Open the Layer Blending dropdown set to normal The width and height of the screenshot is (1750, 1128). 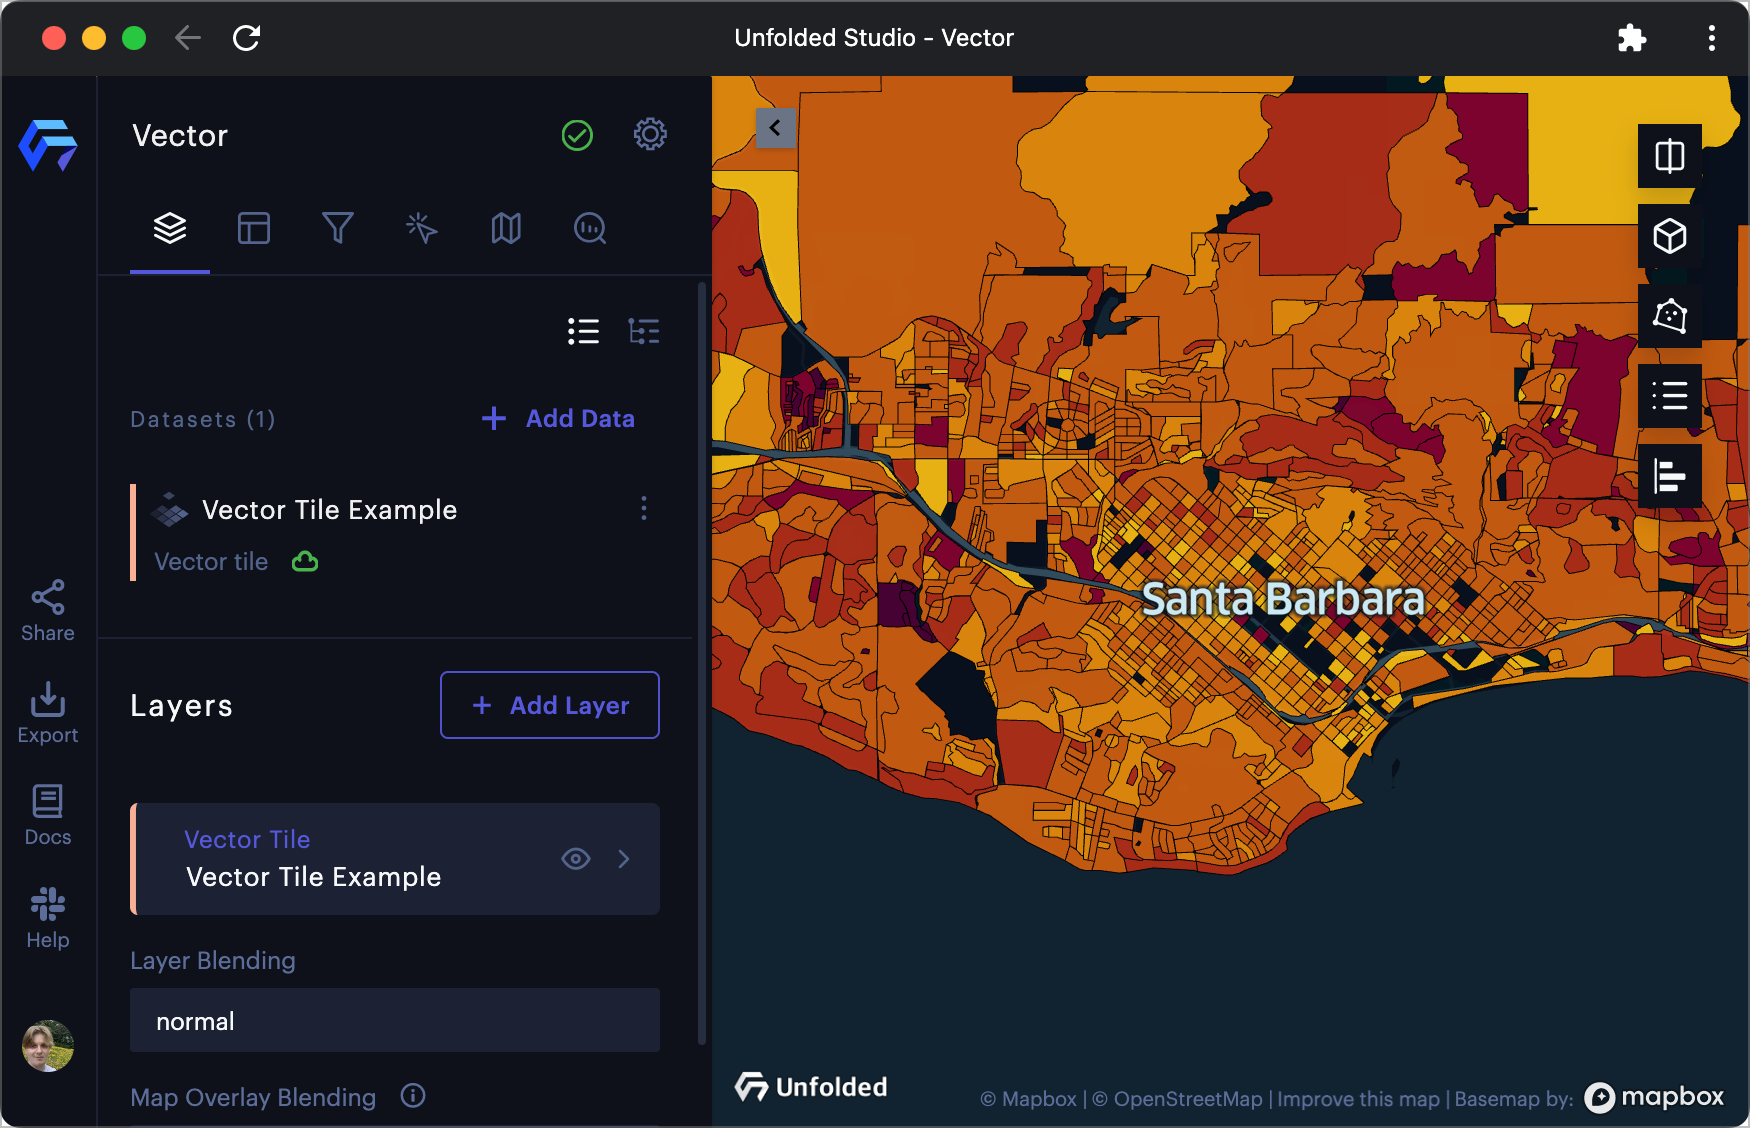[x=394, y=1020]
